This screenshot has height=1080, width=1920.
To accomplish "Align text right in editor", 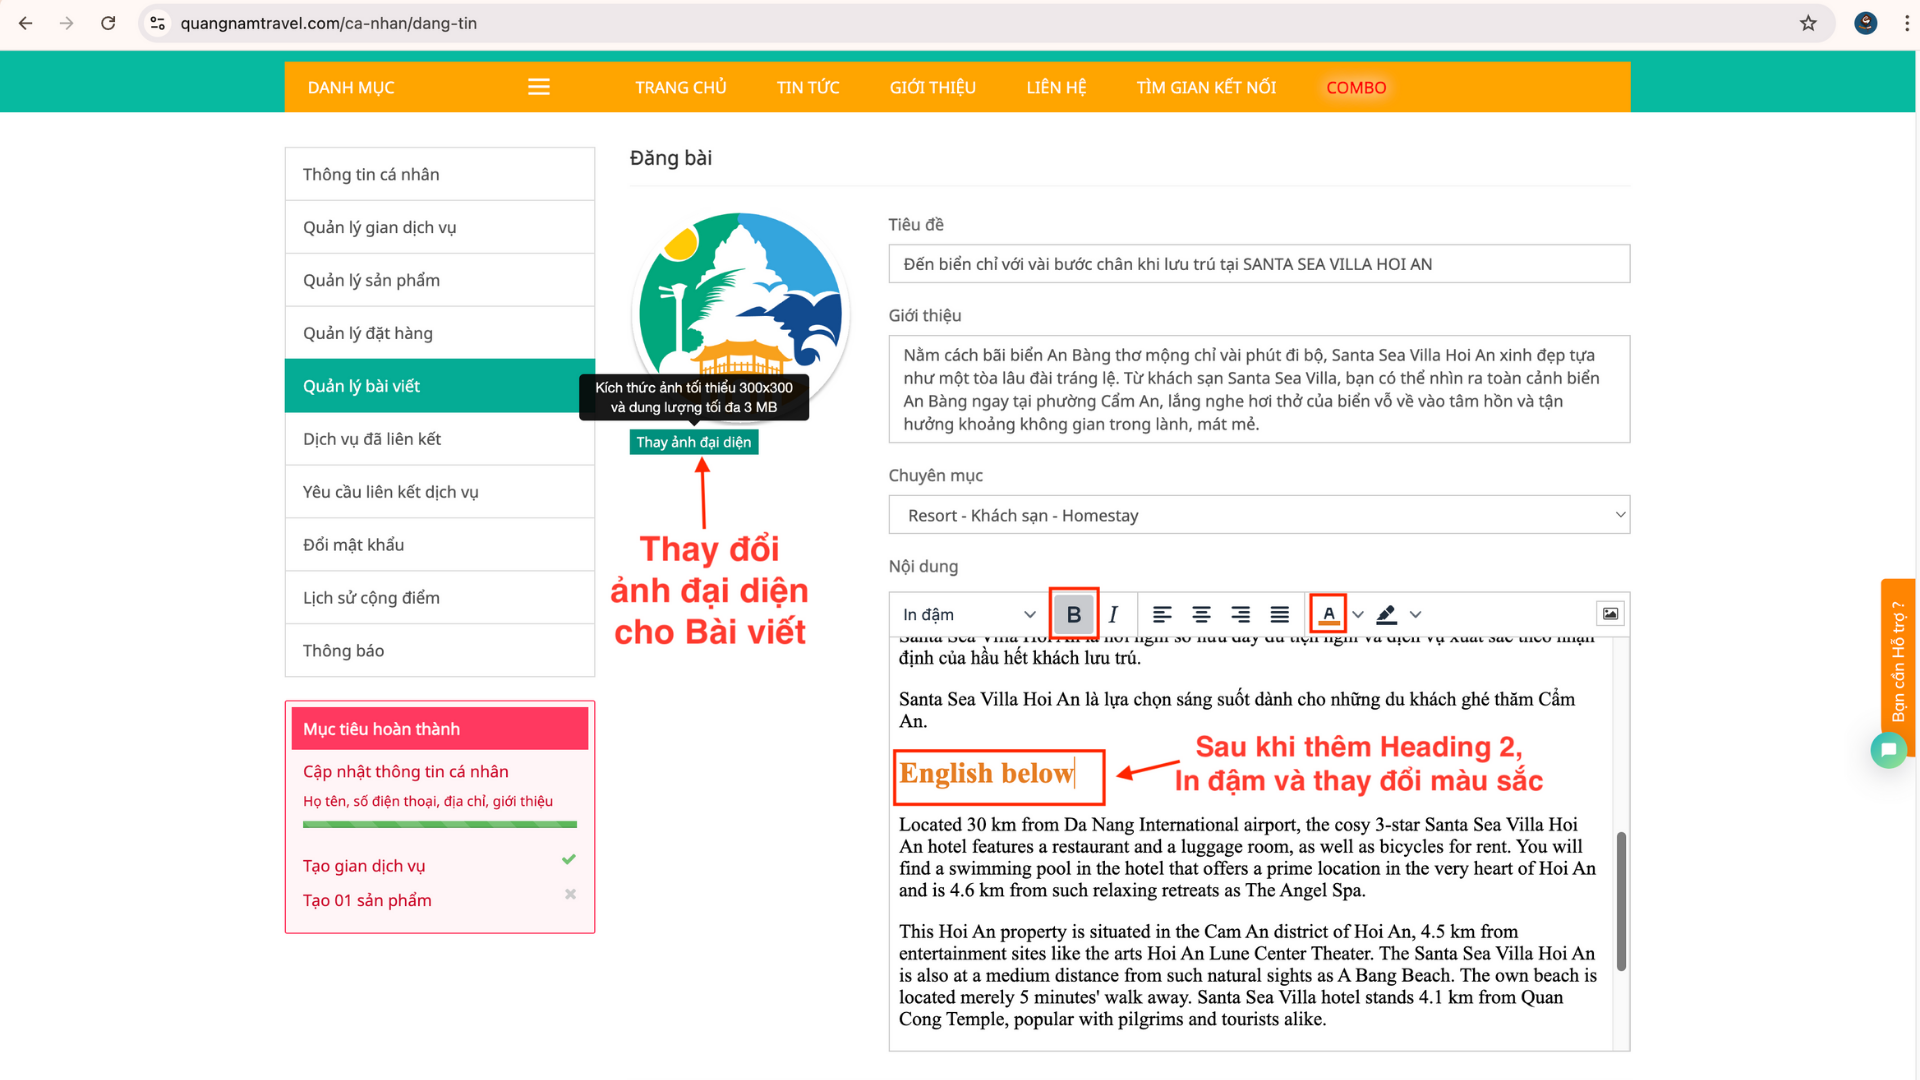I will [x=1240, y=614].
